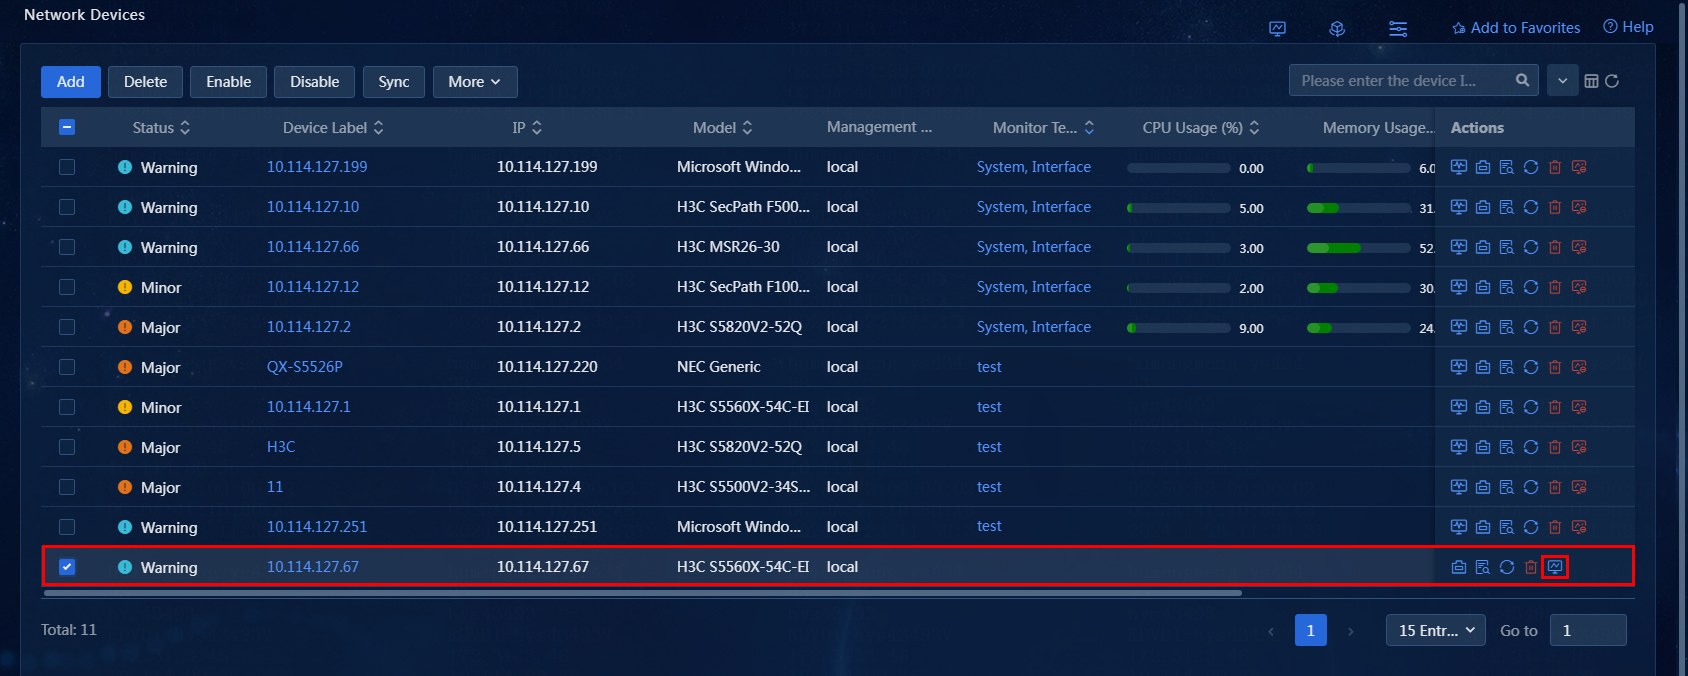Delete device 10.114.127.199 with trash icon
The width and height of the screenshot is (1688, 676).
[1555, 167]
